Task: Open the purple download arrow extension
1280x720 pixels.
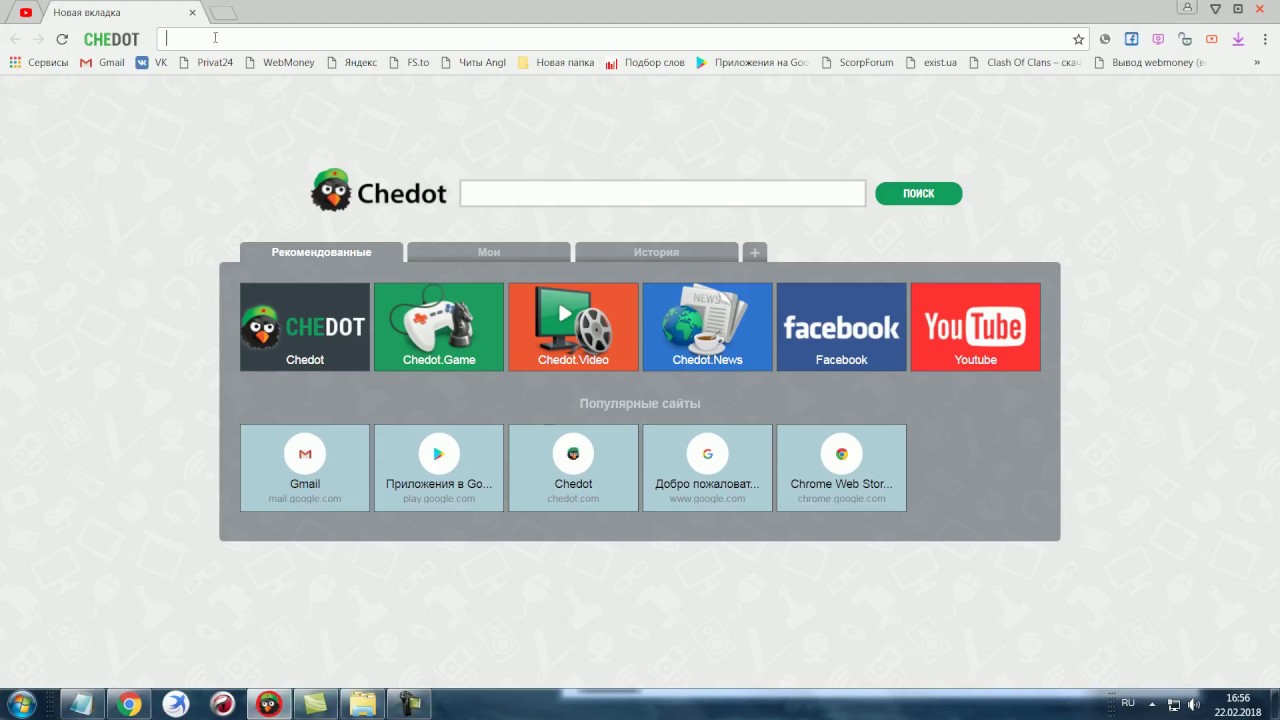Action: 1238,39
